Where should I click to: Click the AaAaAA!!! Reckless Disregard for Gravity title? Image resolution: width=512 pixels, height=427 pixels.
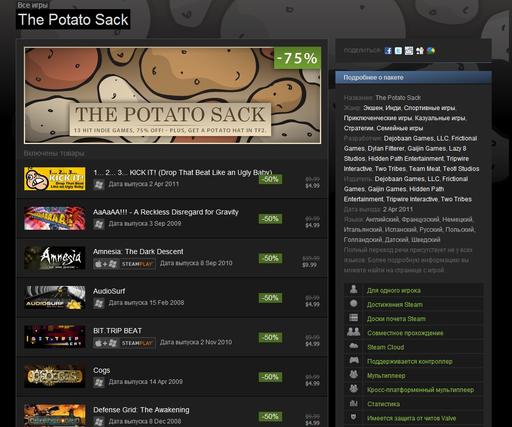tap(166, 212)
